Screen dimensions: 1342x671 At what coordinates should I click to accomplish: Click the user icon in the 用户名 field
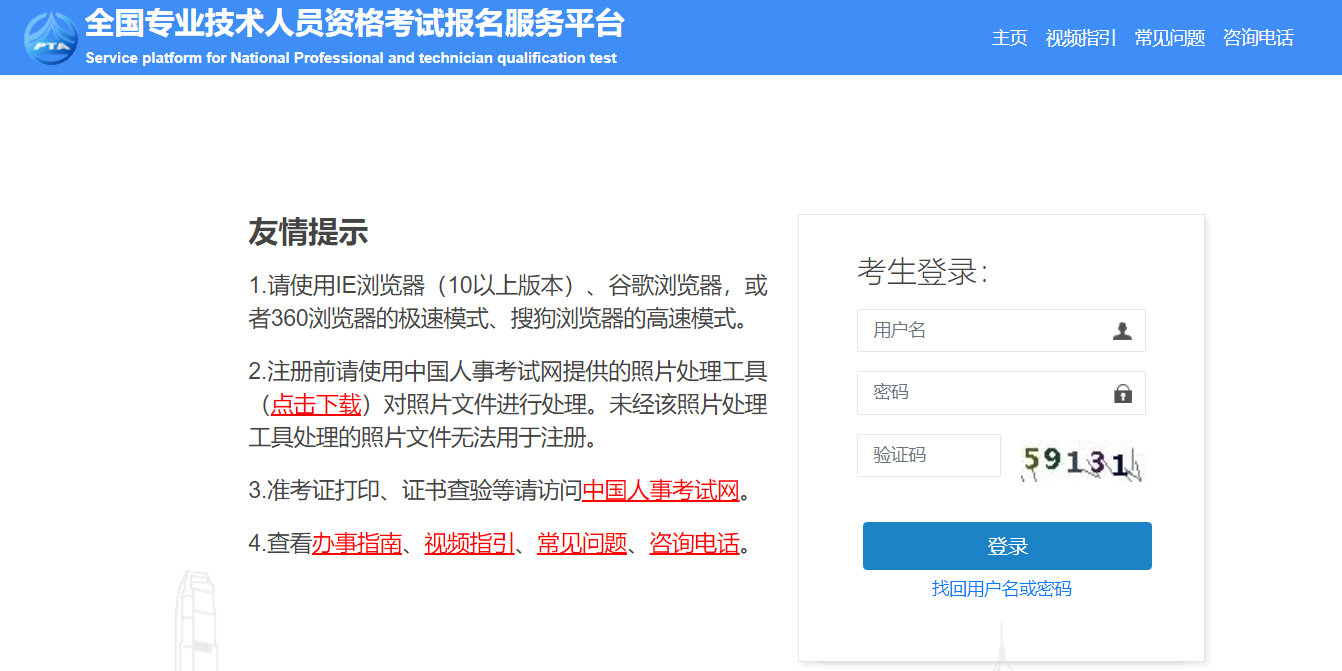click(x=1122, y=331)
